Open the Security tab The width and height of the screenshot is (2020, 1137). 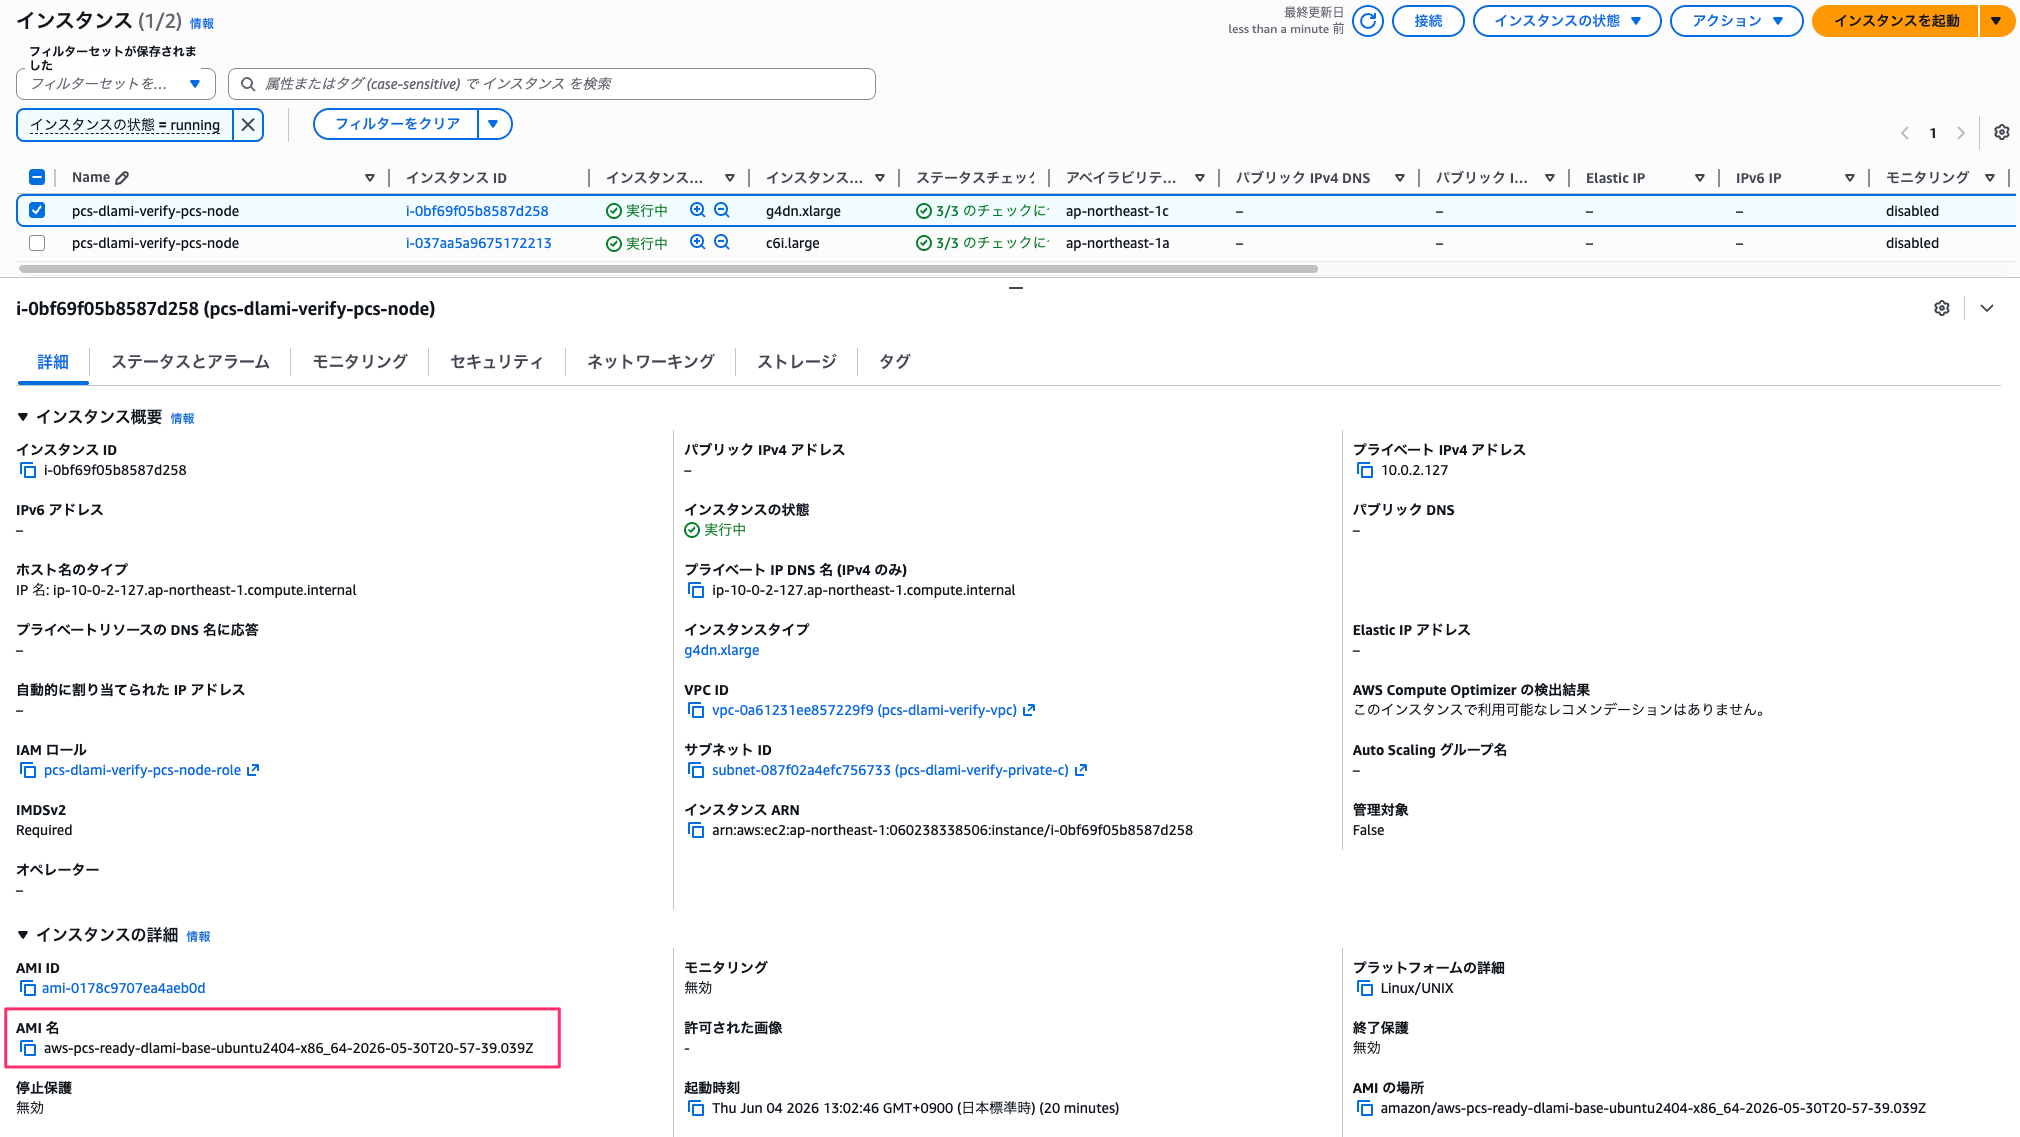pos(497,362)
